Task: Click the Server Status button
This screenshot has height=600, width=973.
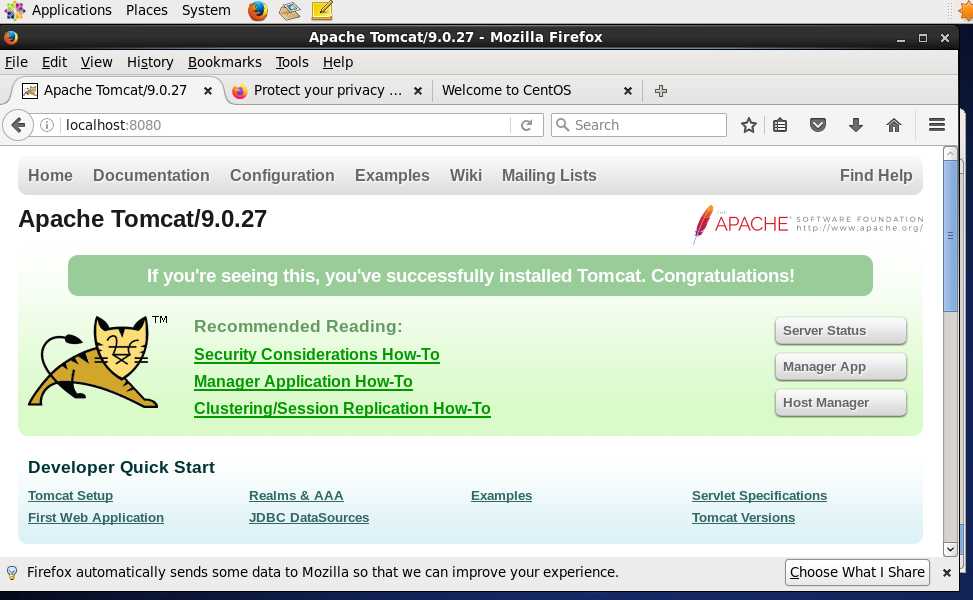Action: (x=840, y=331)
